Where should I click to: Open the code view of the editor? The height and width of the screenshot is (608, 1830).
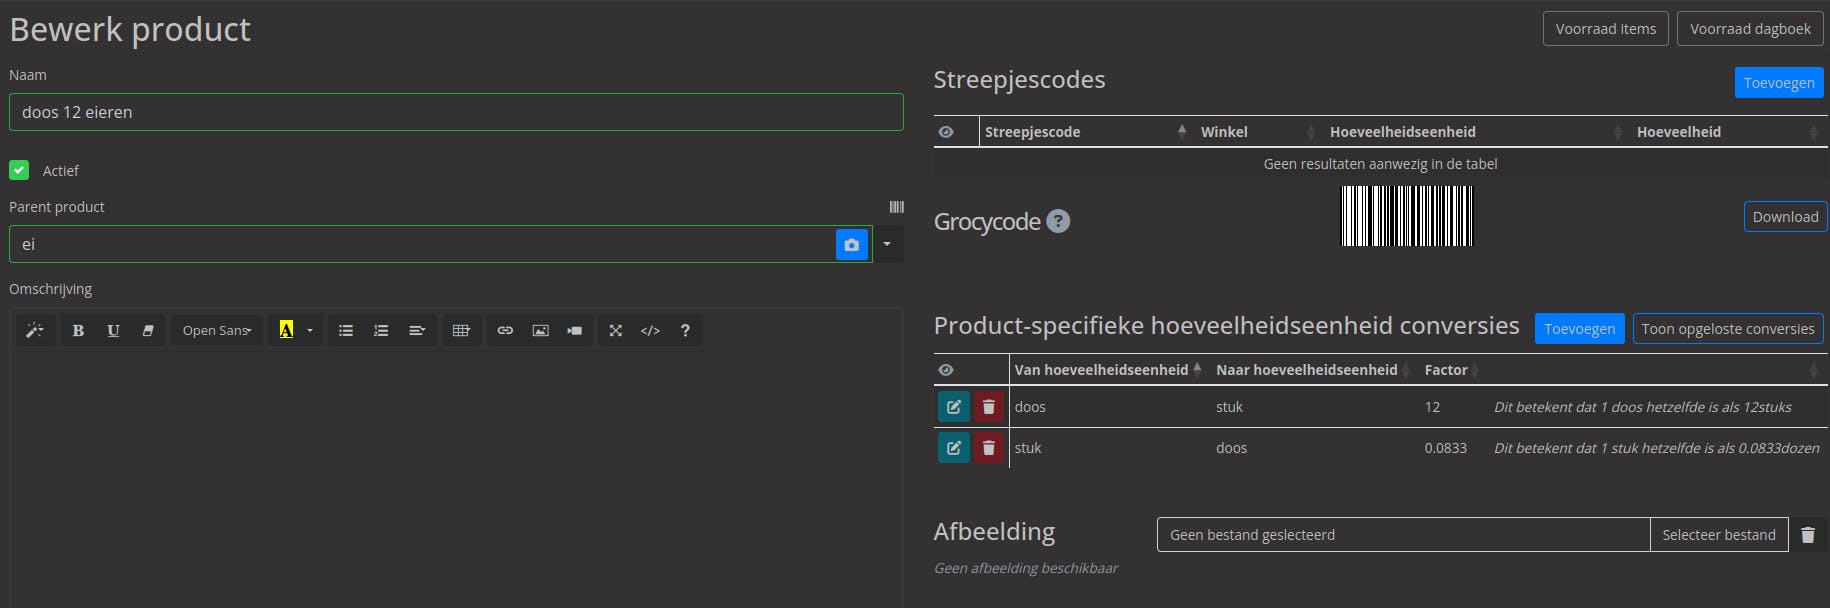click(650, 331)
